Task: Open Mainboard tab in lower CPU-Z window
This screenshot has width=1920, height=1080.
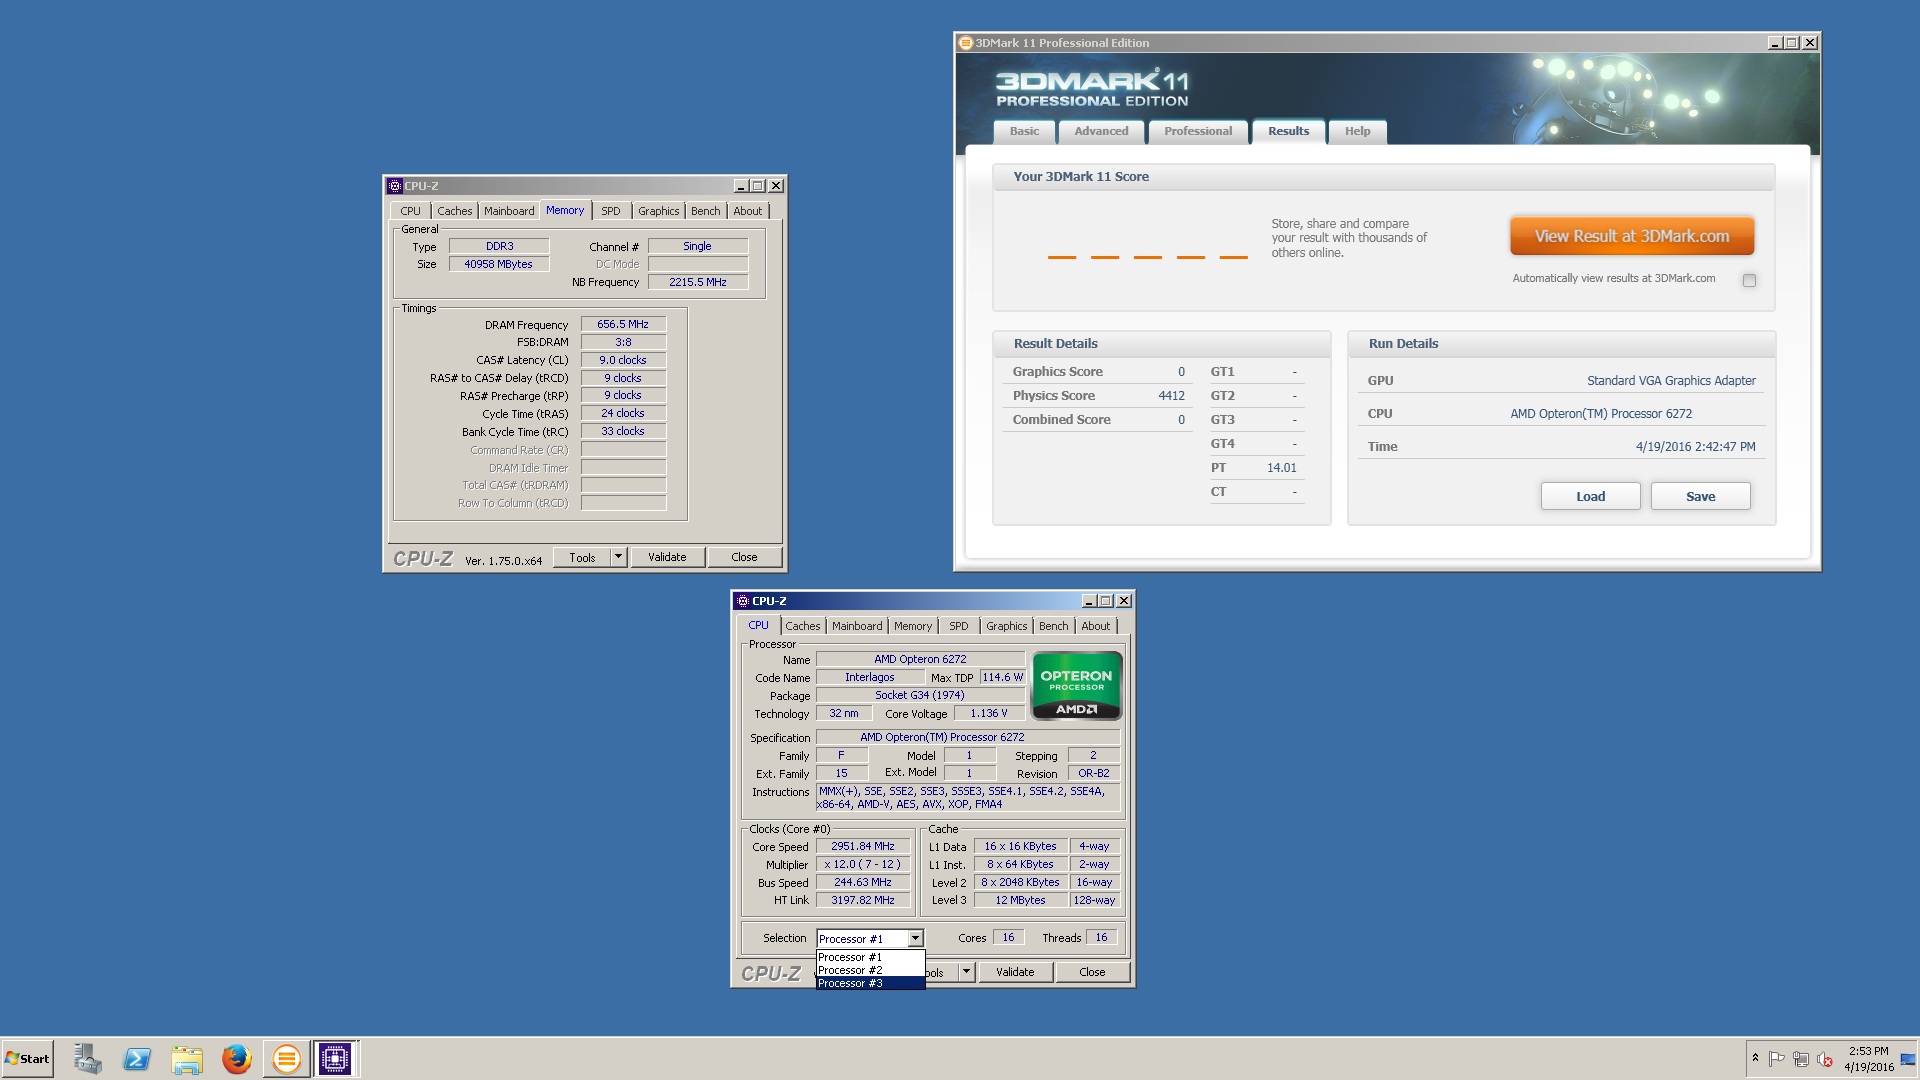Action: 857,626
